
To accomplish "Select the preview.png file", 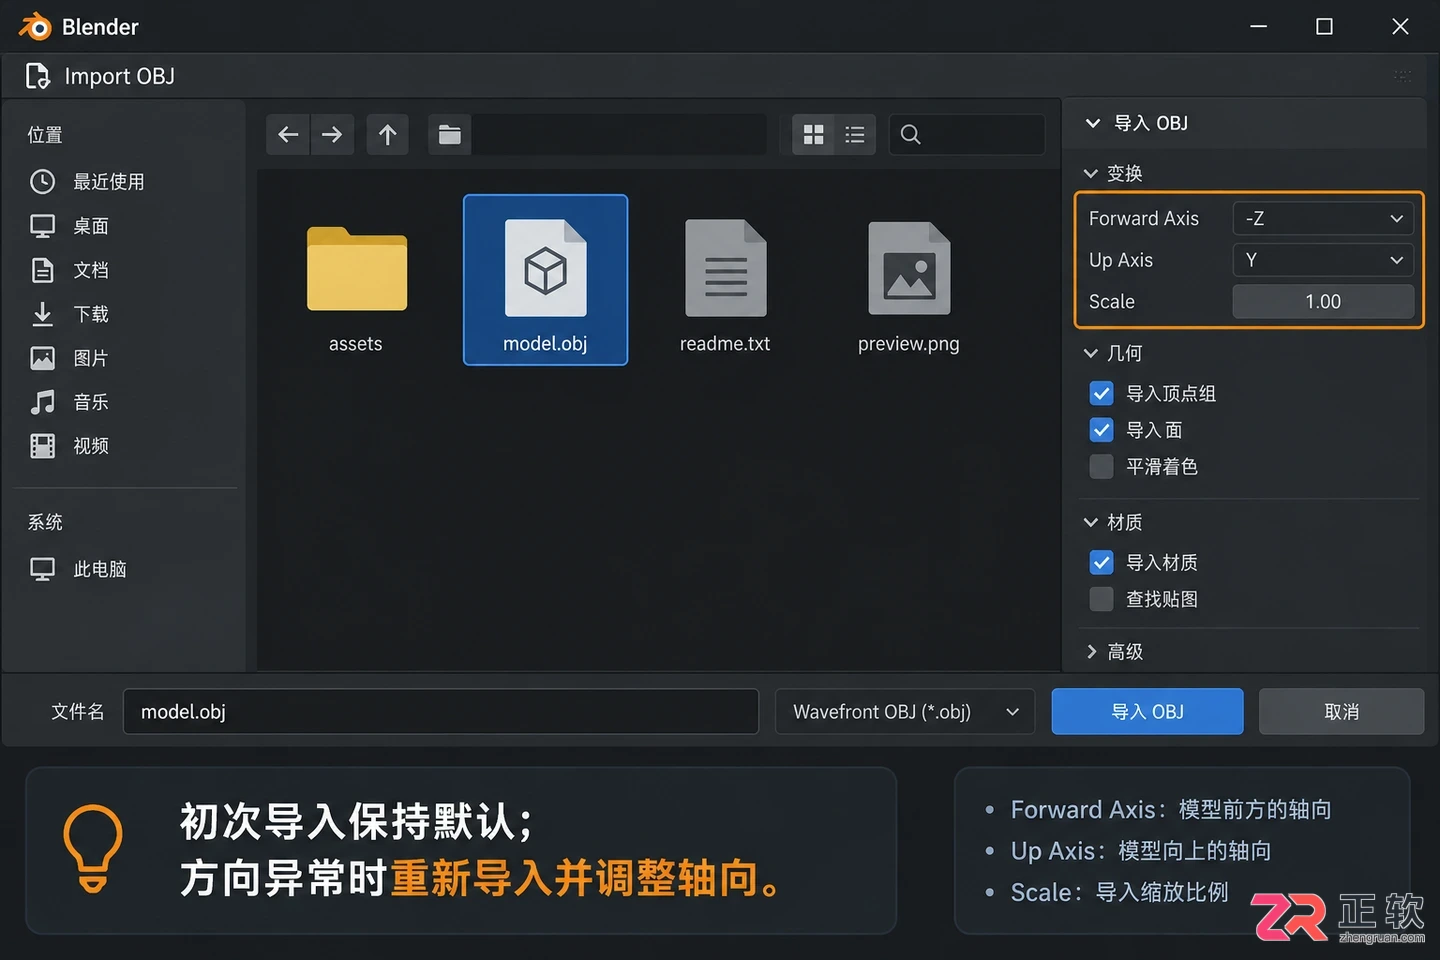I will point(908,286).
